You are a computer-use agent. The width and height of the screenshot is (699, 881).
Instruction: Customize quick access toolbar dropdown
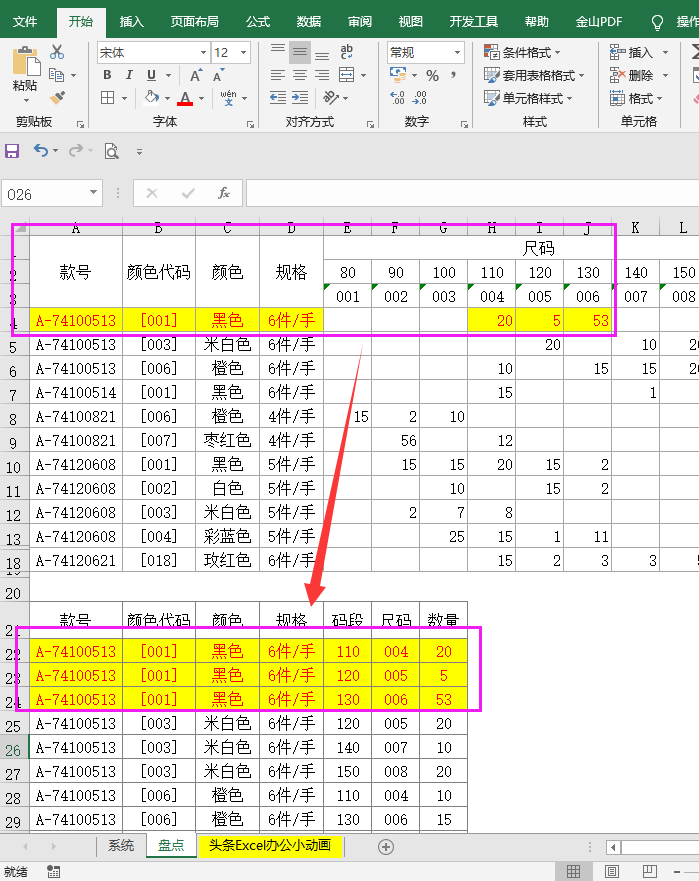coord(139,152)
